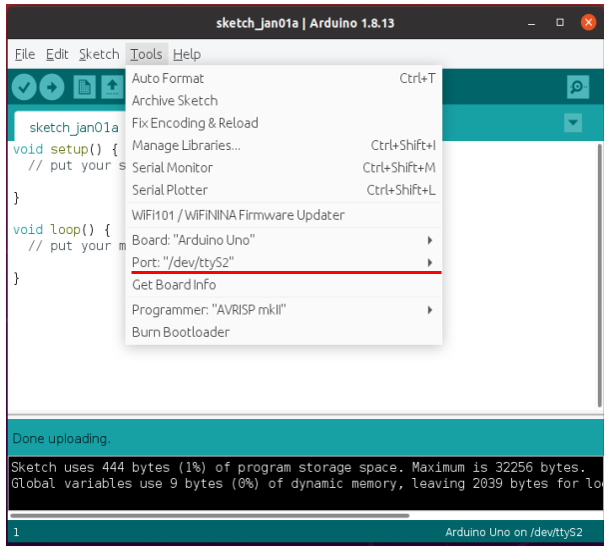Click "Global variables use 9 bytes" line

click(x=307, y=484)
